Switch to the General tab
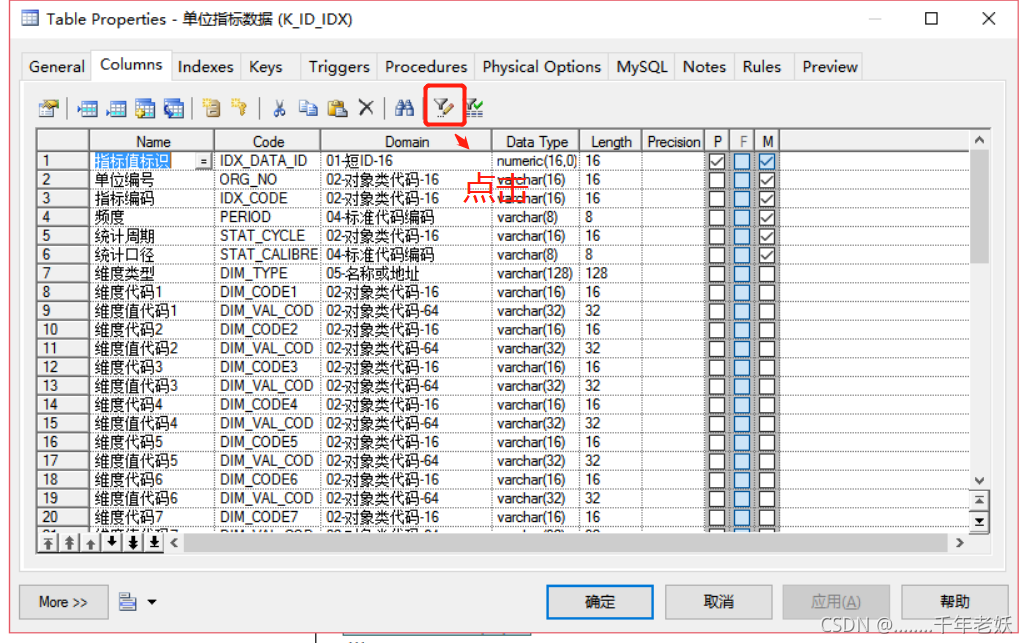This screenshot has height=643, width=1028. 56,67
